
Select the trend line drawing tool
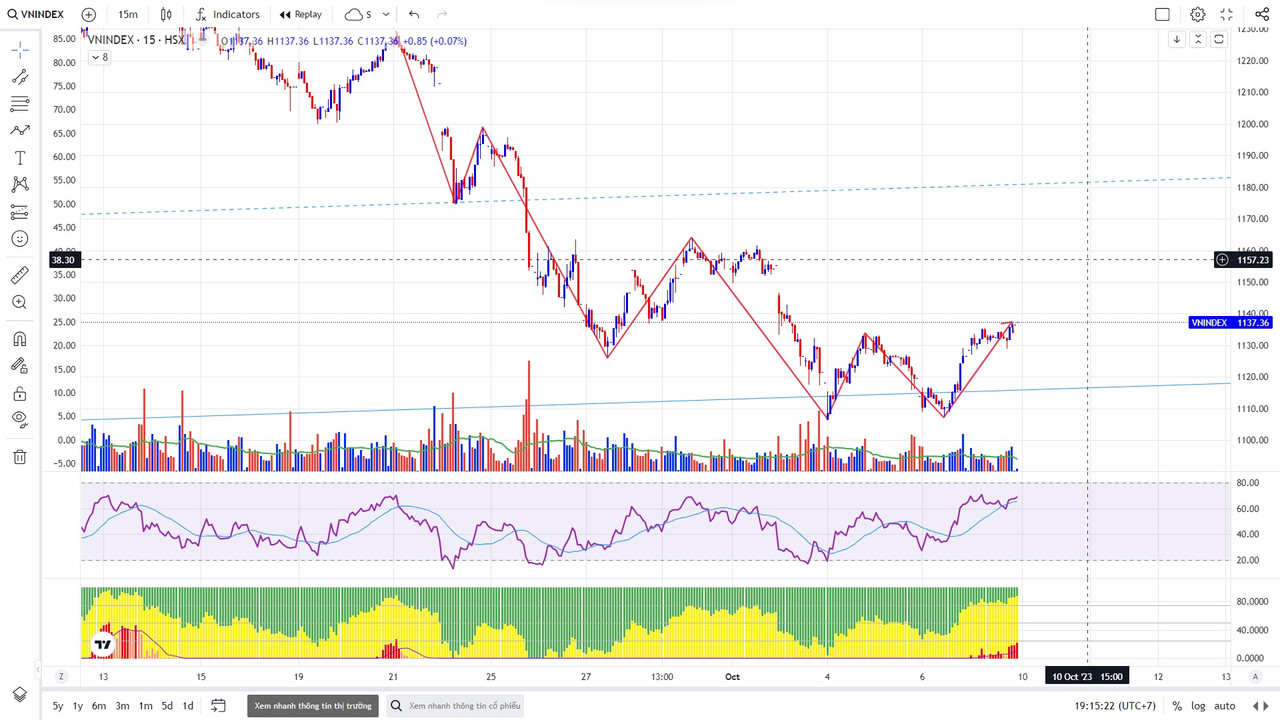click(x=20, y=77)
